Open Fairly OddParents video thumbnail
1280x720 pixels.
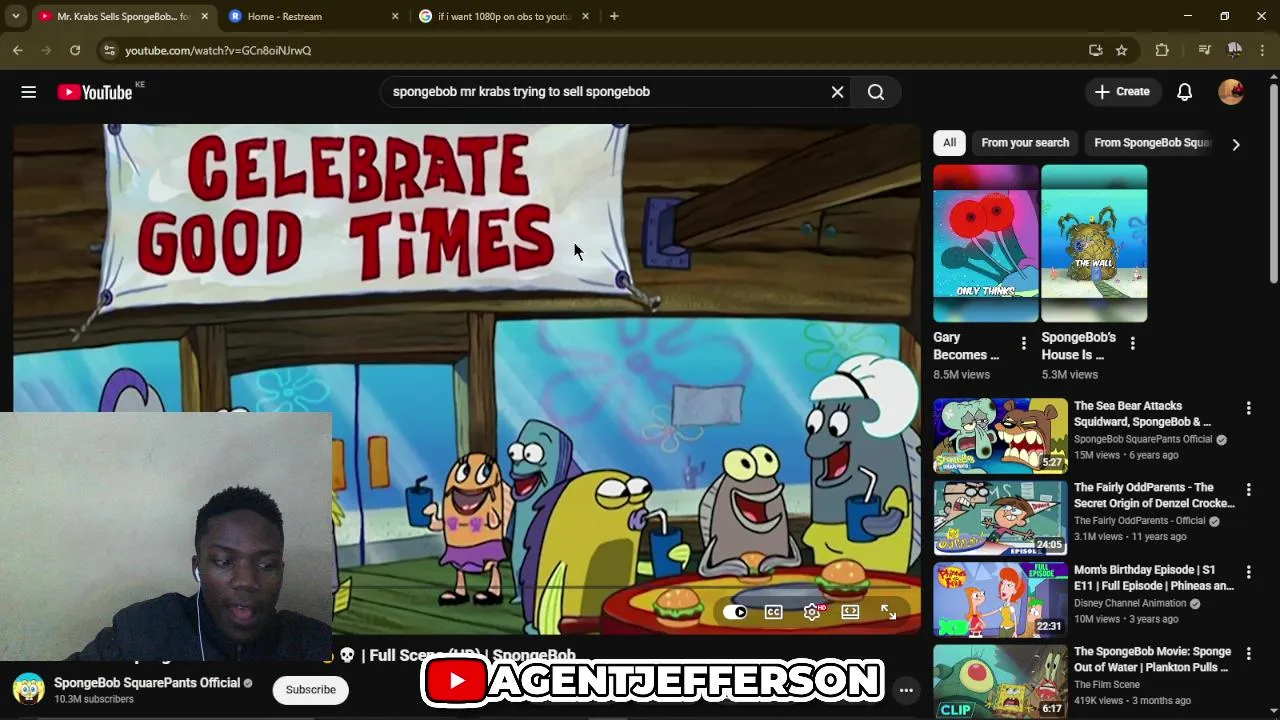click(x=1000, y=518)
